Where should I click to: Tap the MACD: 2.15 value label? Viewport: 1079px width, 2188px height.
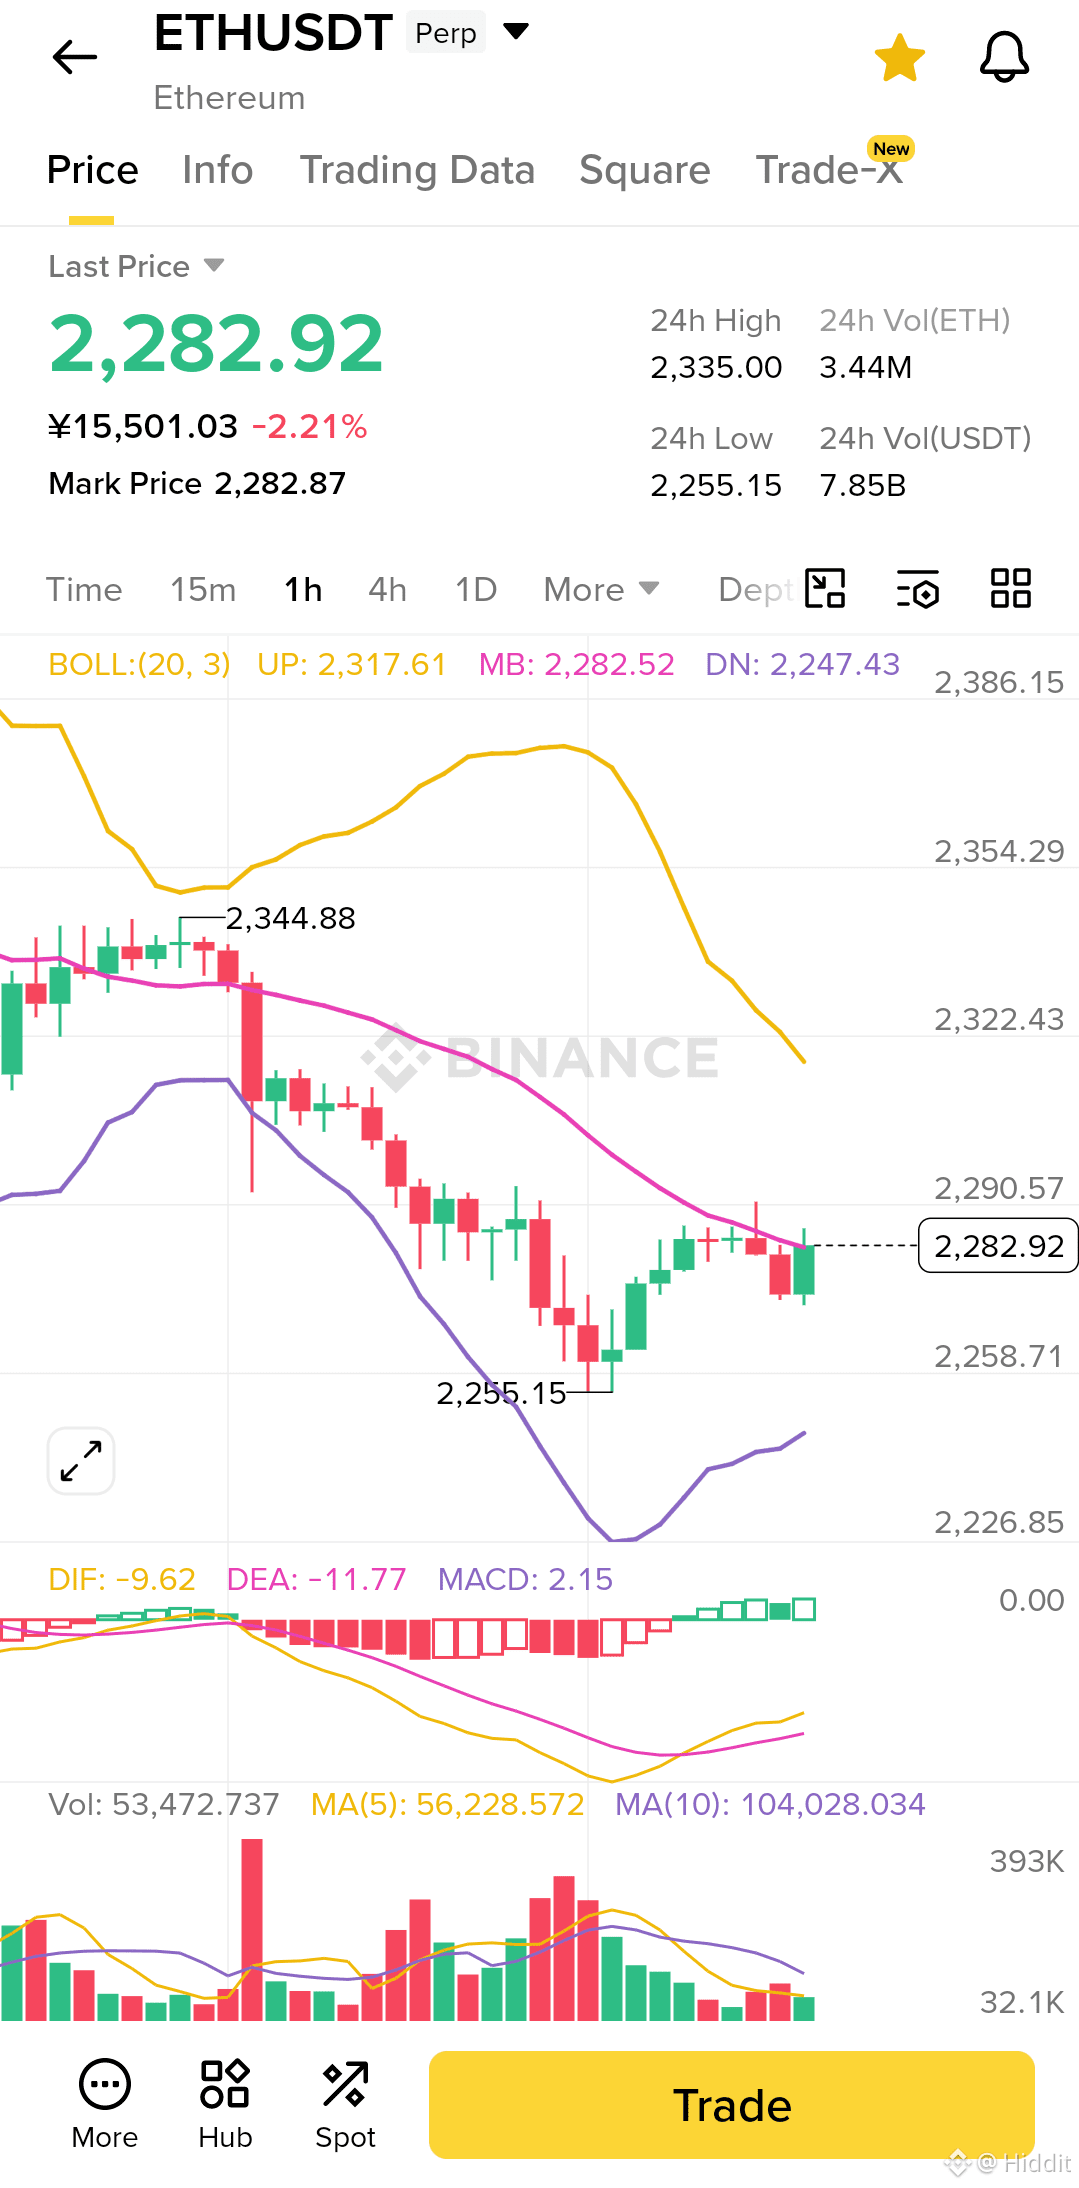pyautogui.click(x=525, y=1579)
